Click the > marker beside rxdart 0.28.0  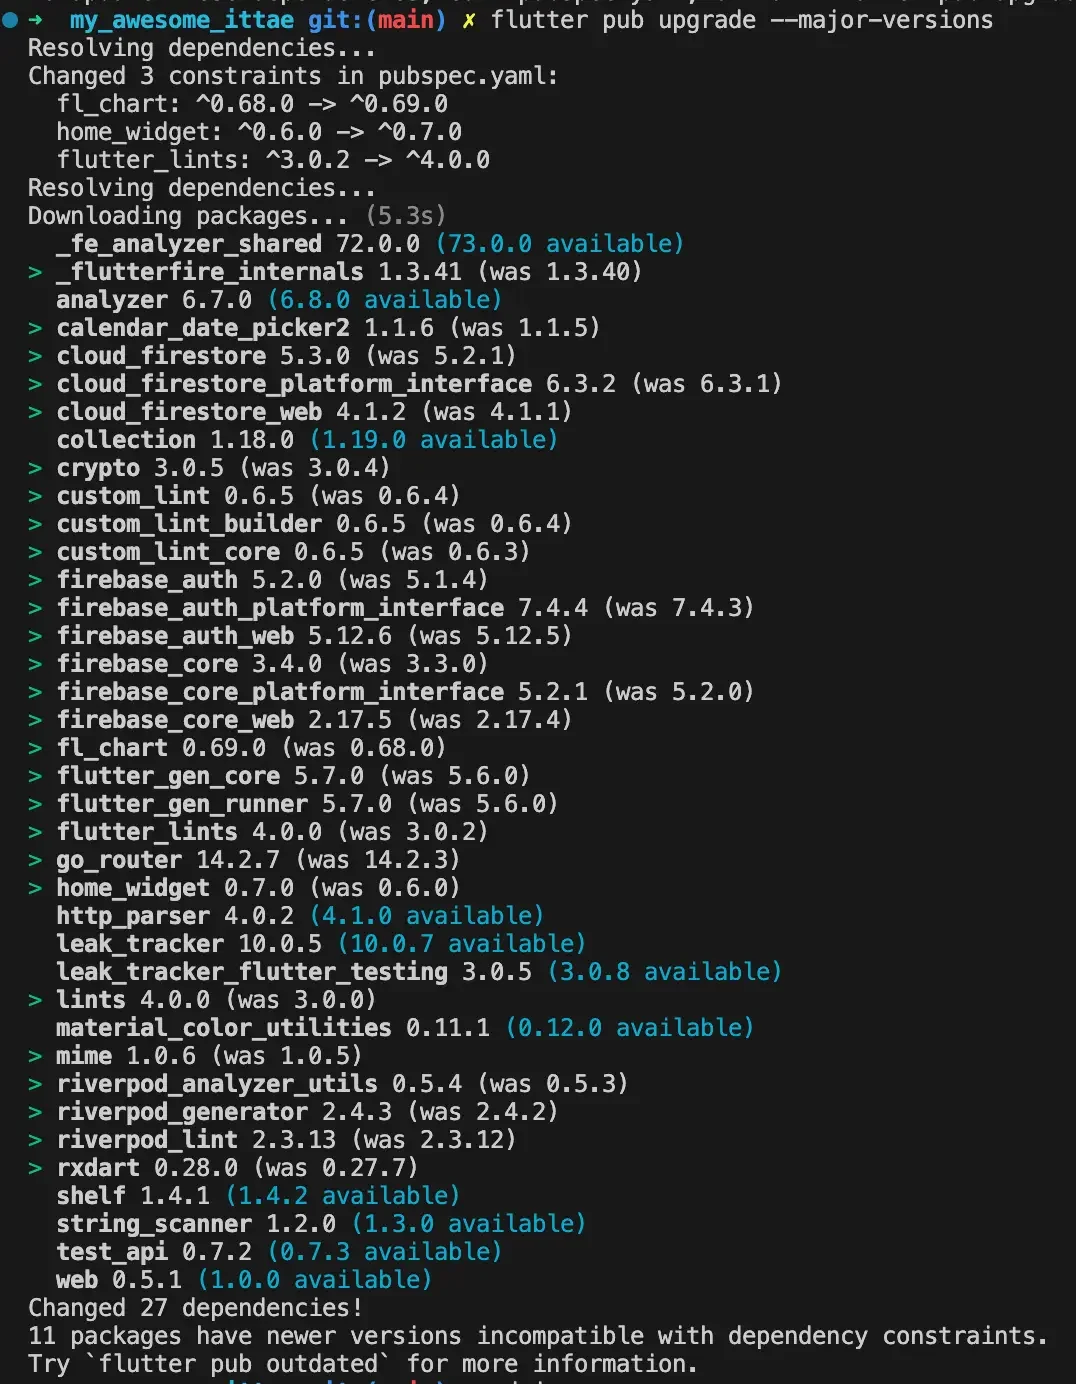tap(35, 1168)
